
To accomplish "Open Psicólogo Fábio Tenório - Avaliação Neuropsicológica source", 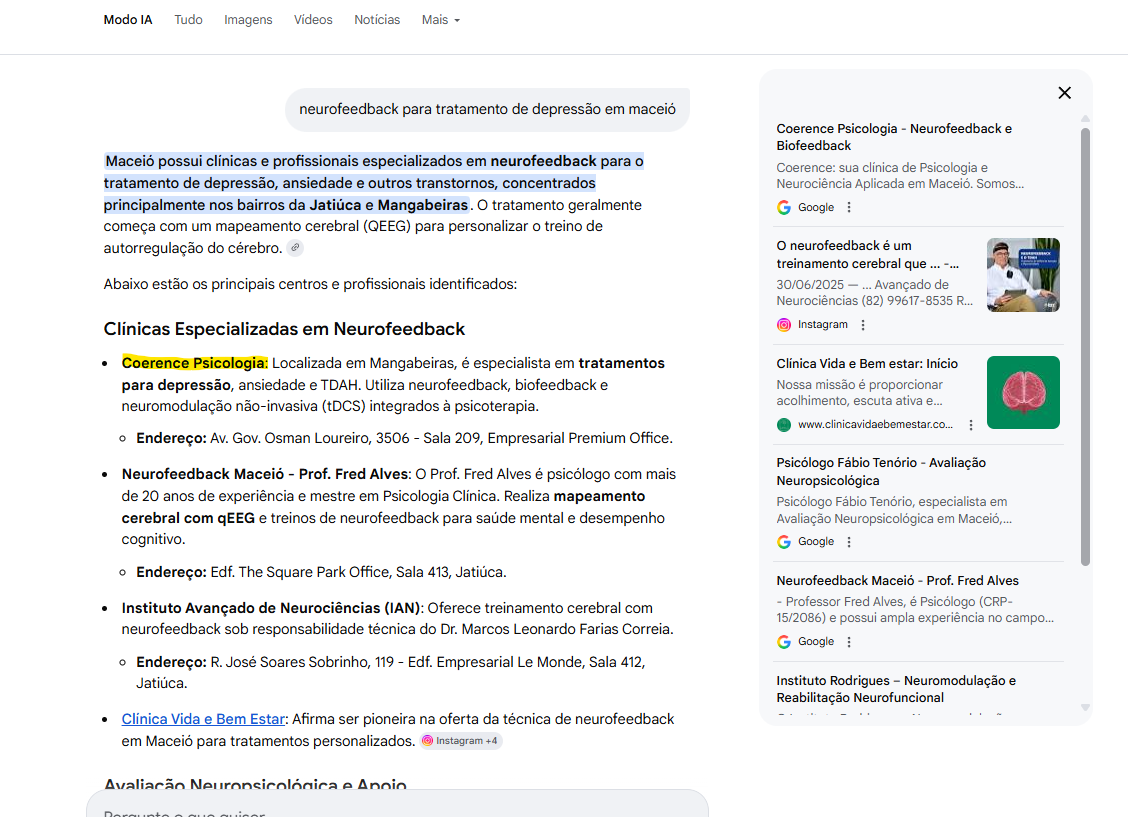I will click(881, 472).
